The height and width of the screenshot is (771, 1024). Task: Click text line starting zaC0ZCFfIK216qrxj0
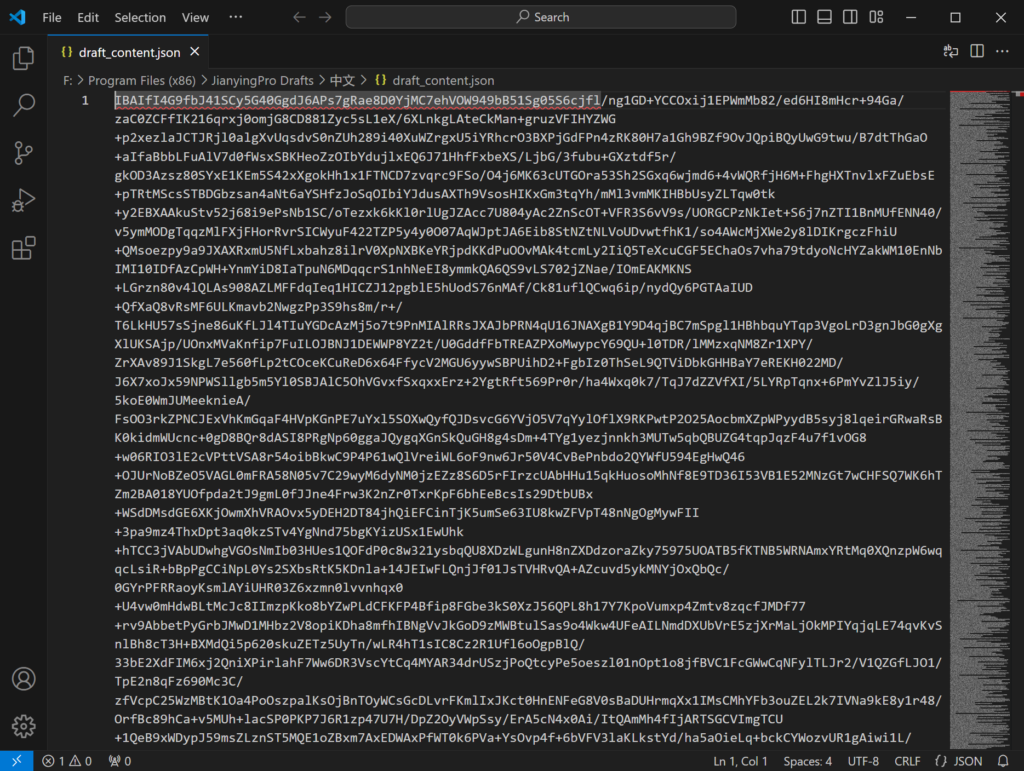point(365,119)
